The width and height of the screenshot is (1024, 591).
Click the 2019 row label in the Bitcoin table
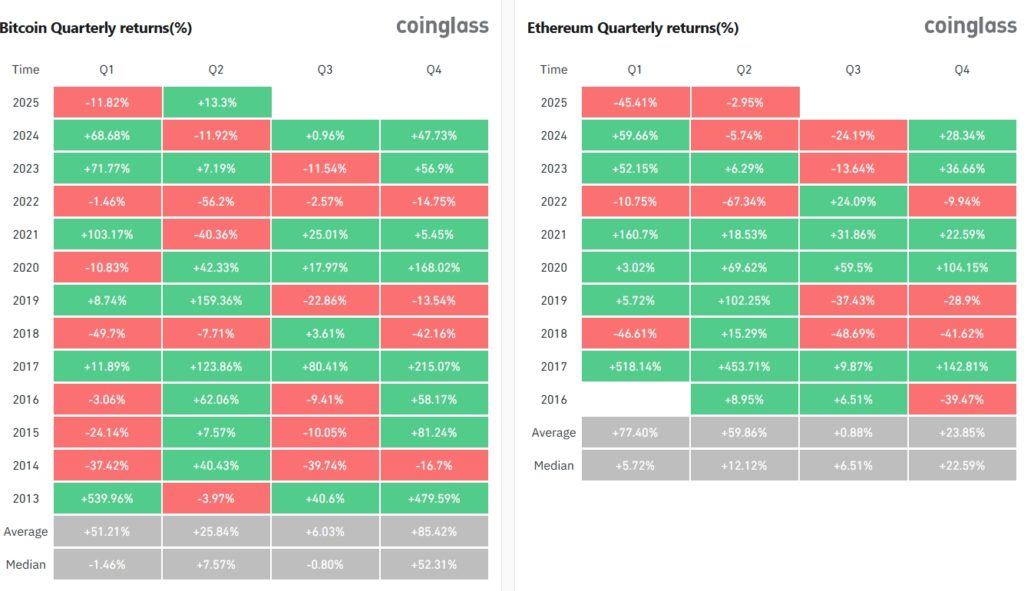point(26,300)
